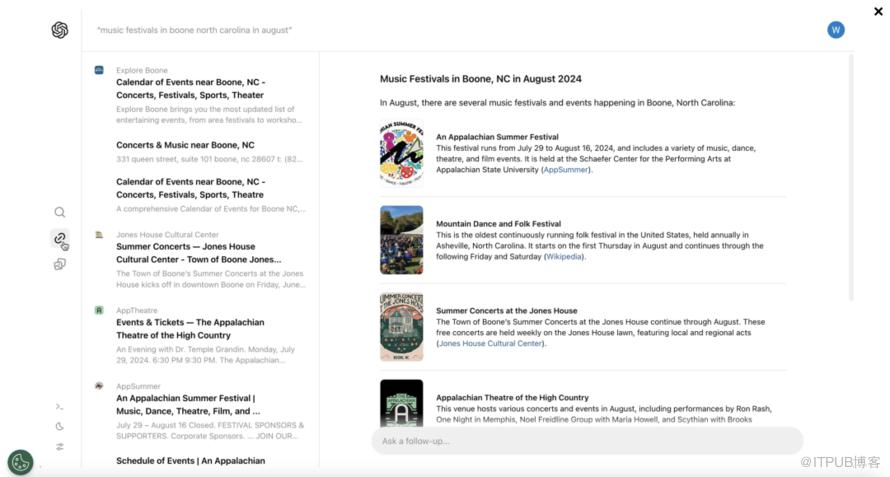
Task: Open the AppSummer citation link
Action: (566, 170)
